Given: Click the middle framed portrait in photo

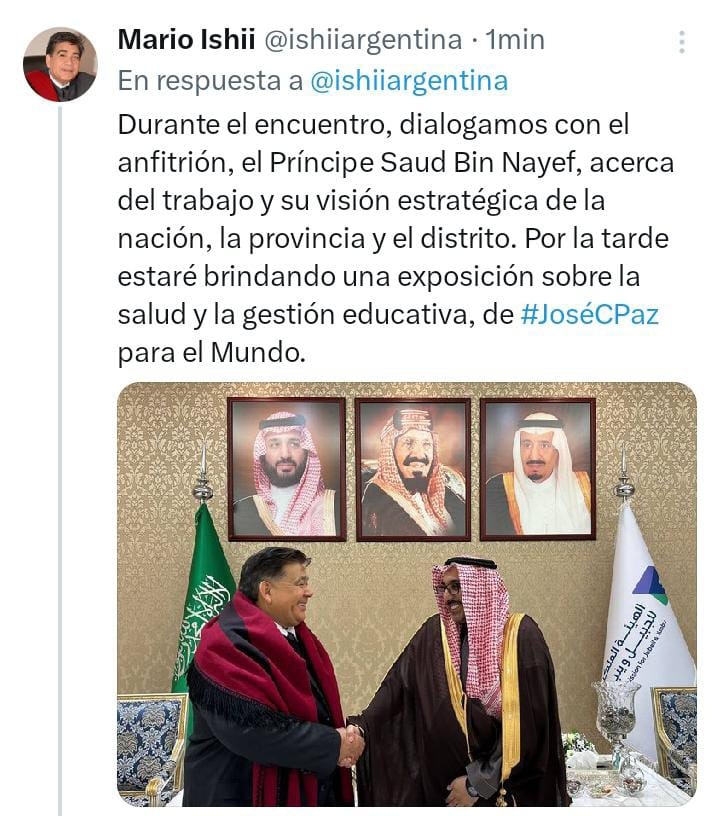Looking at the screenshot, I should pyautogui.click(x=413, y=469).
